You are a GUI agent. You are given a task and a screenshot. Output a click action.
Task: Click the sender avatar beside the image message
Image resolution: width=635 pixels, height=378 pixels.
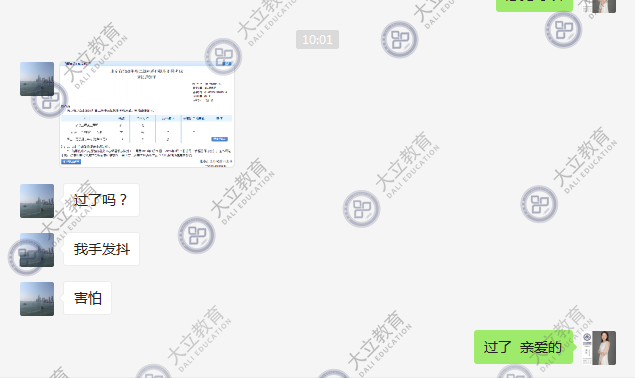[x=37, y=79]
